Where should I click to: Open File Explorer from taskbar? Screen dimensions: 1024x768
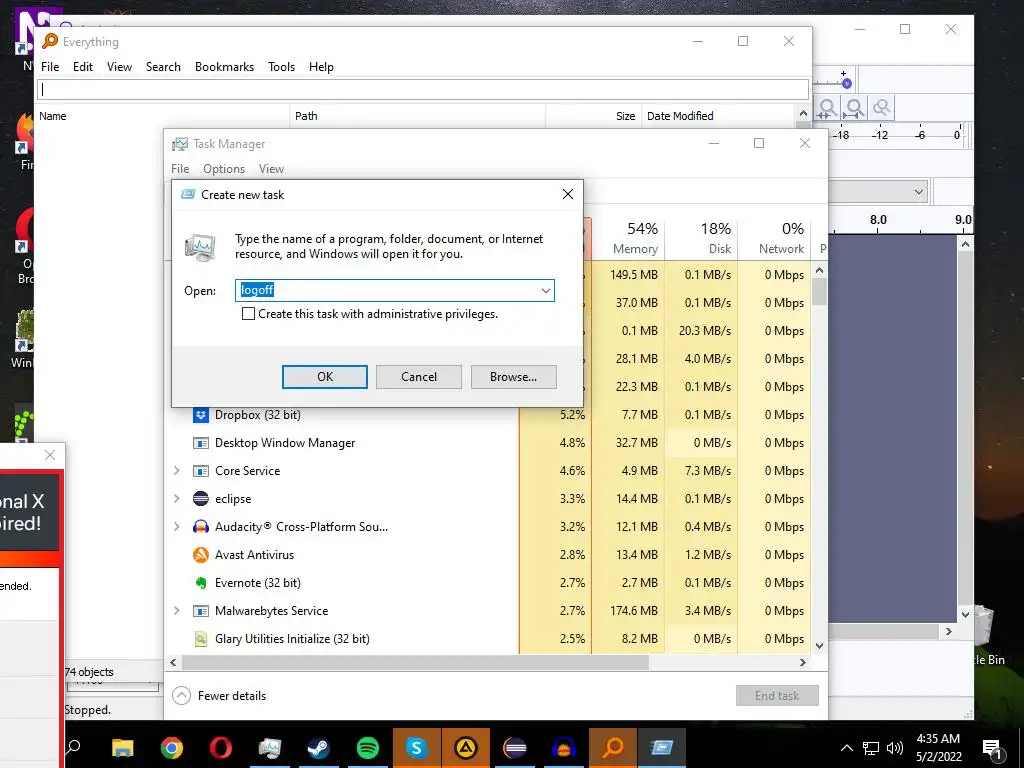coord(122,748)
